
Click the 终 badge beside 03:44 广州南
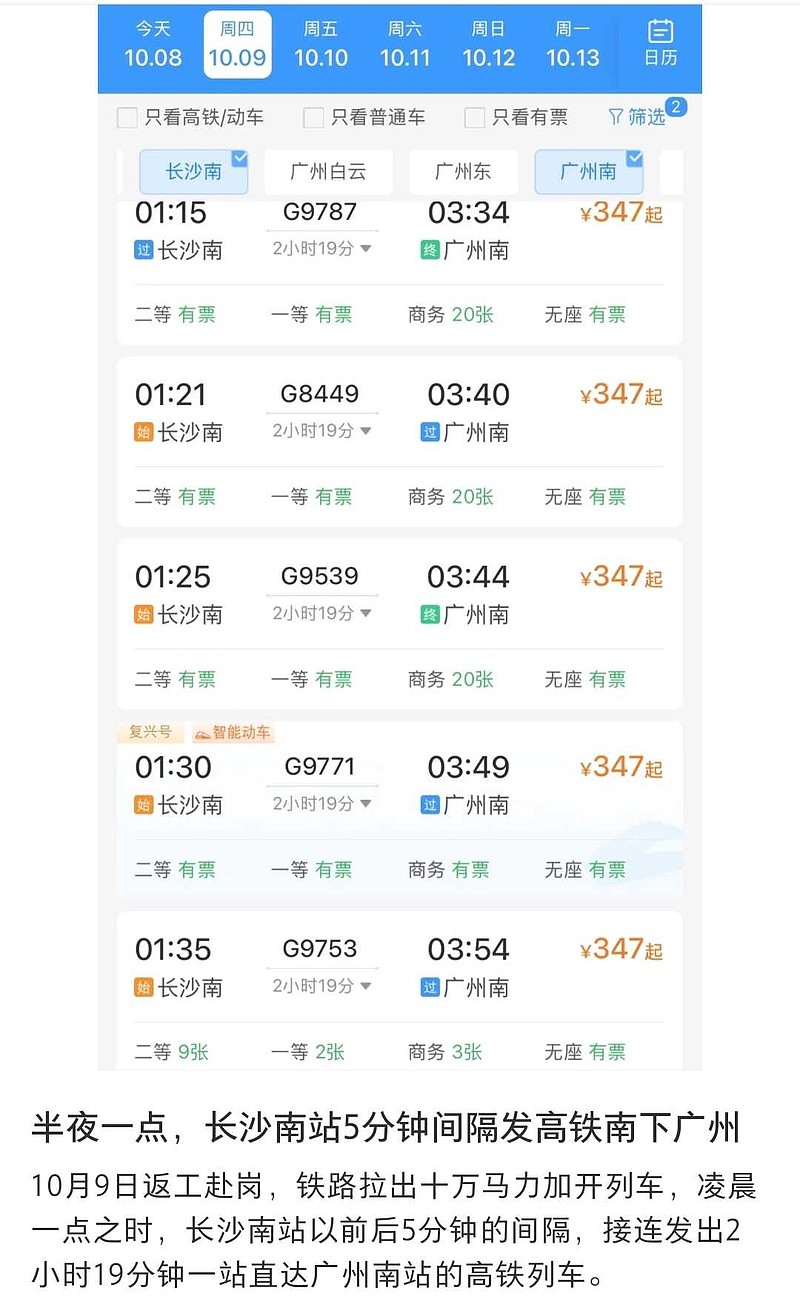[430, 614]
